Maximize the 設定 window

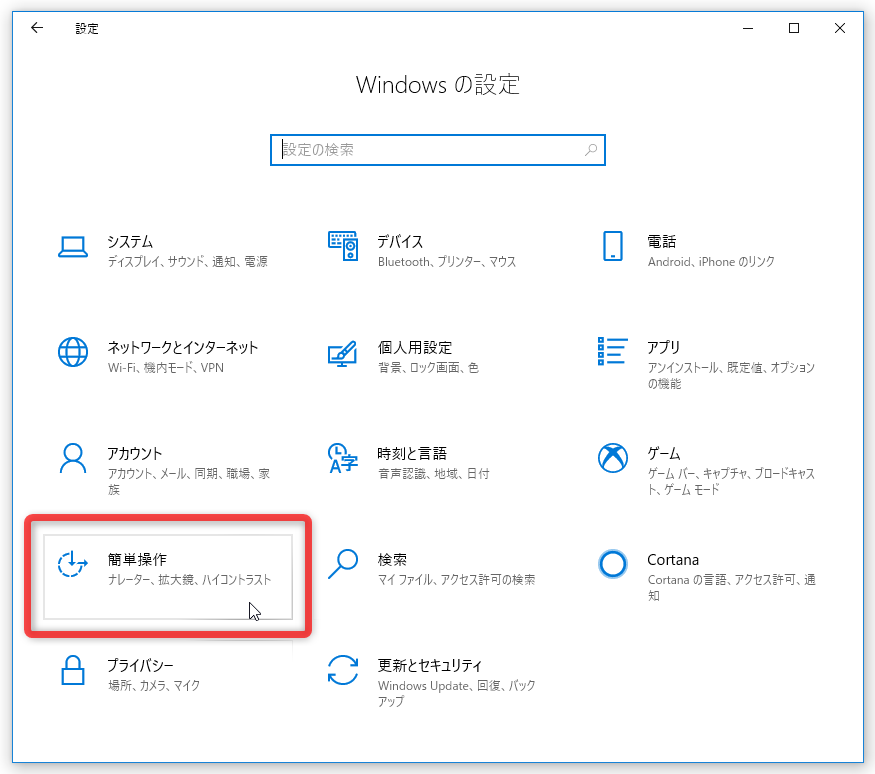click(x=794, y=28)
